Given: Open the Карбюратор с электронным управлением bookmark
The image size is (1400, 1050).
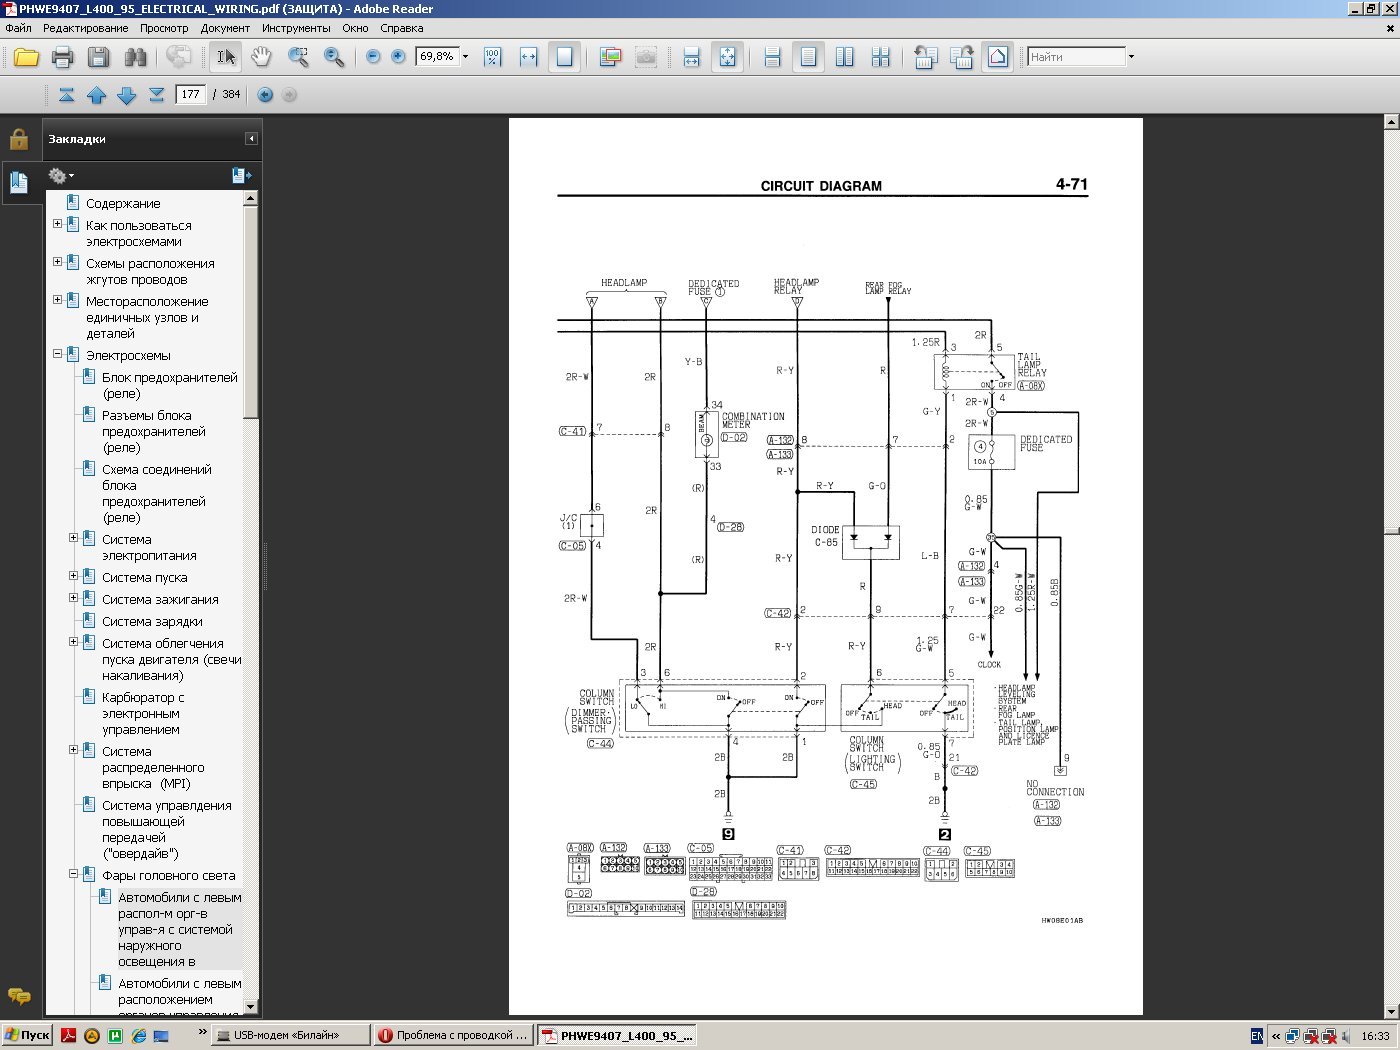Looking at the screenshot, I should tap(143, 713).
